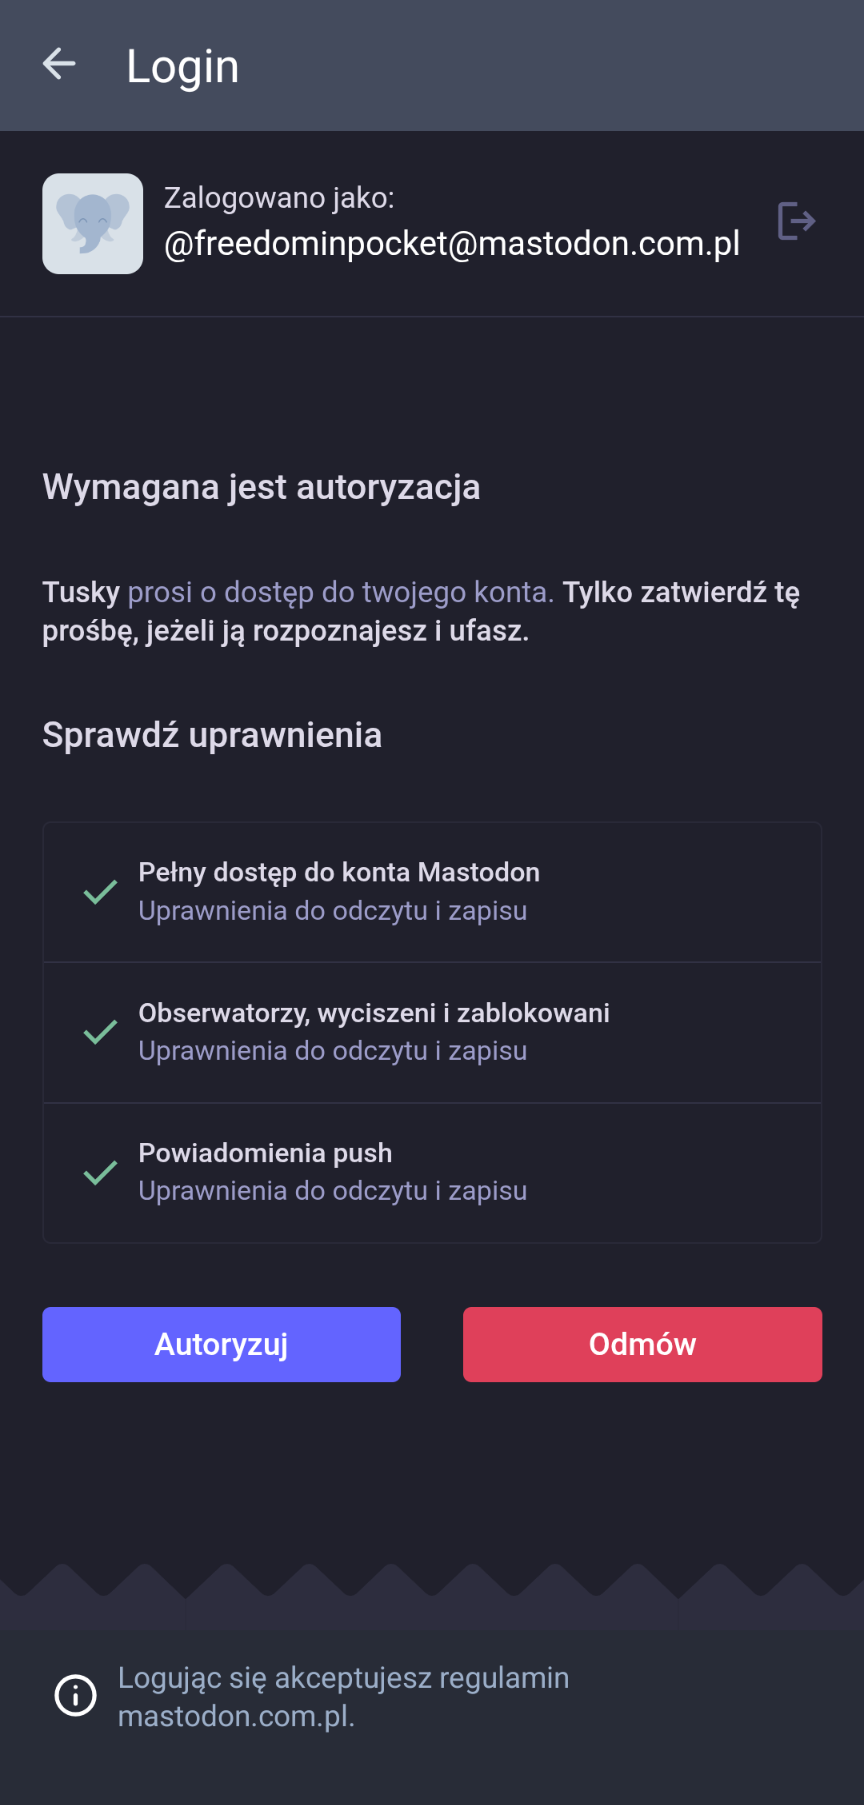This screenshot has width=864, height=1805.
Task: Click the "Obserwatorzy, wyciszeni i zablokowani" permission title
Action: pyautogui.click(x=374, y=1013)
